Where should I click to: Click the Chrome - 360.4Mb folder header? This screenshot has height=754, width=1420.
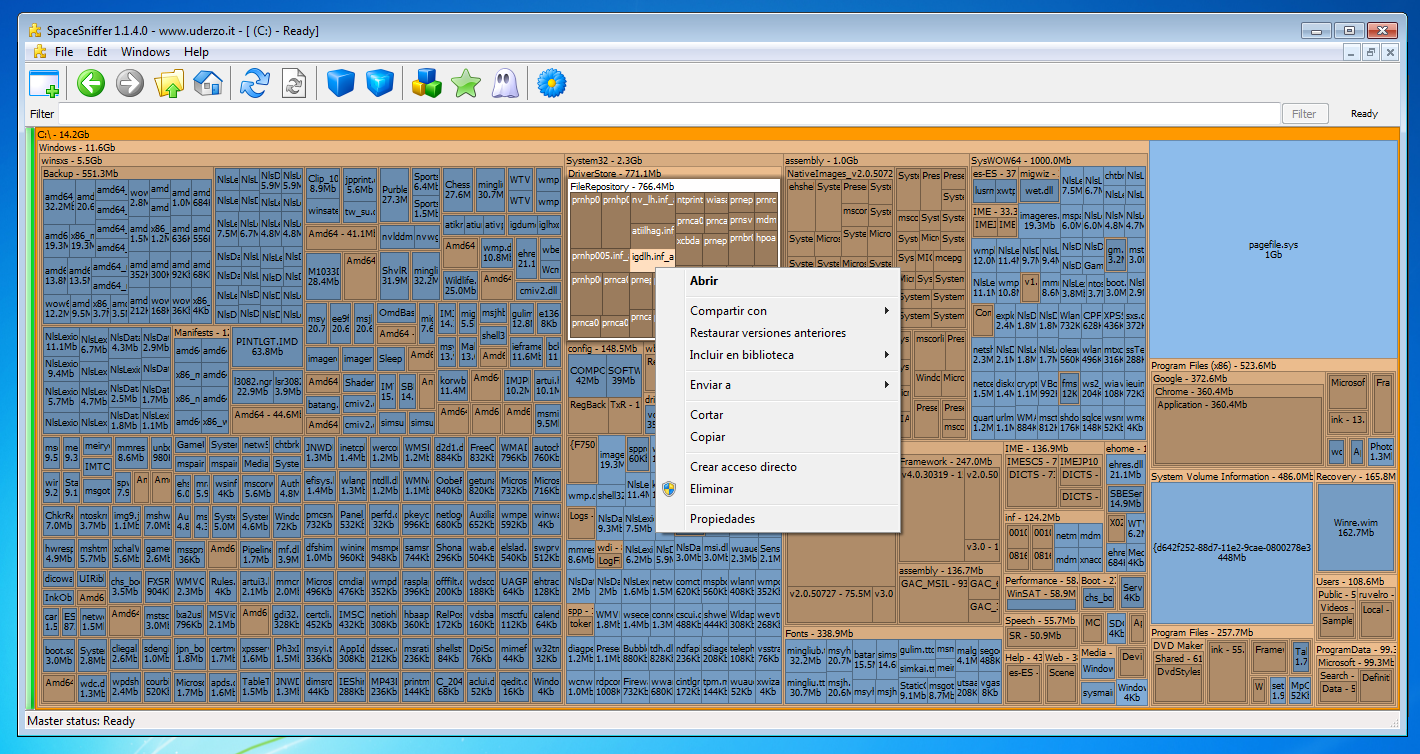[x=1194, y=392]
